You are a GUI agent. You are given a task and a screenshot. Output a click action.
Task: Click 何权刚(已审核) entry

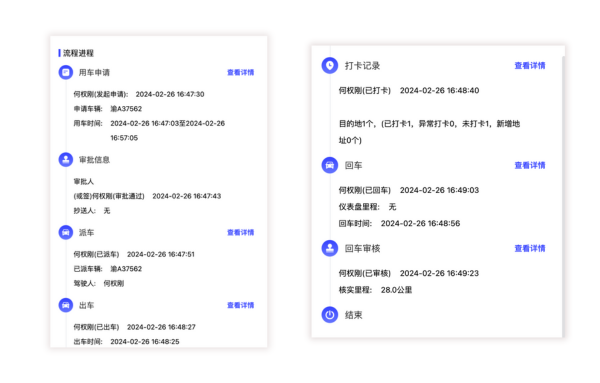[x=365, y=273]
